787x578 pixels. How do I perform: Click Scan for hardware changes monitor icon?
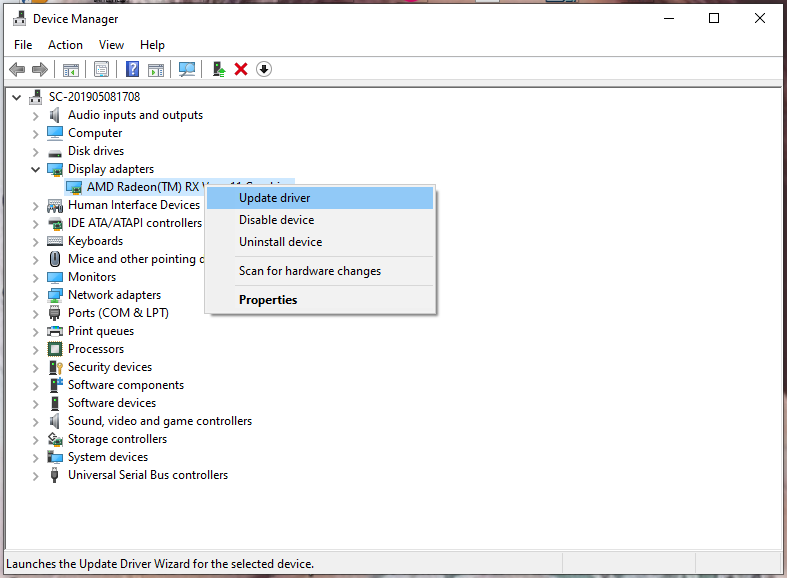pyautogui.click(x=187, y=69)
